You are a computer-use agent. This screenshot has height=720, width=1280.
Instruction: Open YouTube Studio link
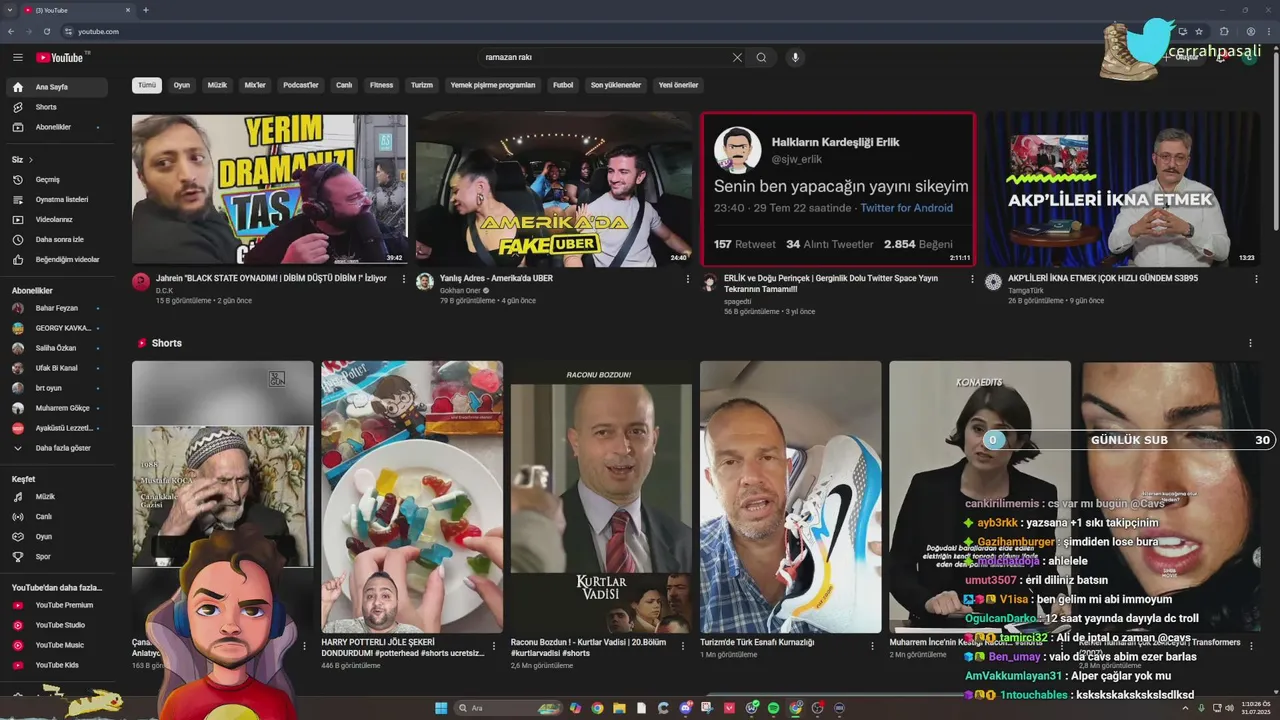coord(59,625)
